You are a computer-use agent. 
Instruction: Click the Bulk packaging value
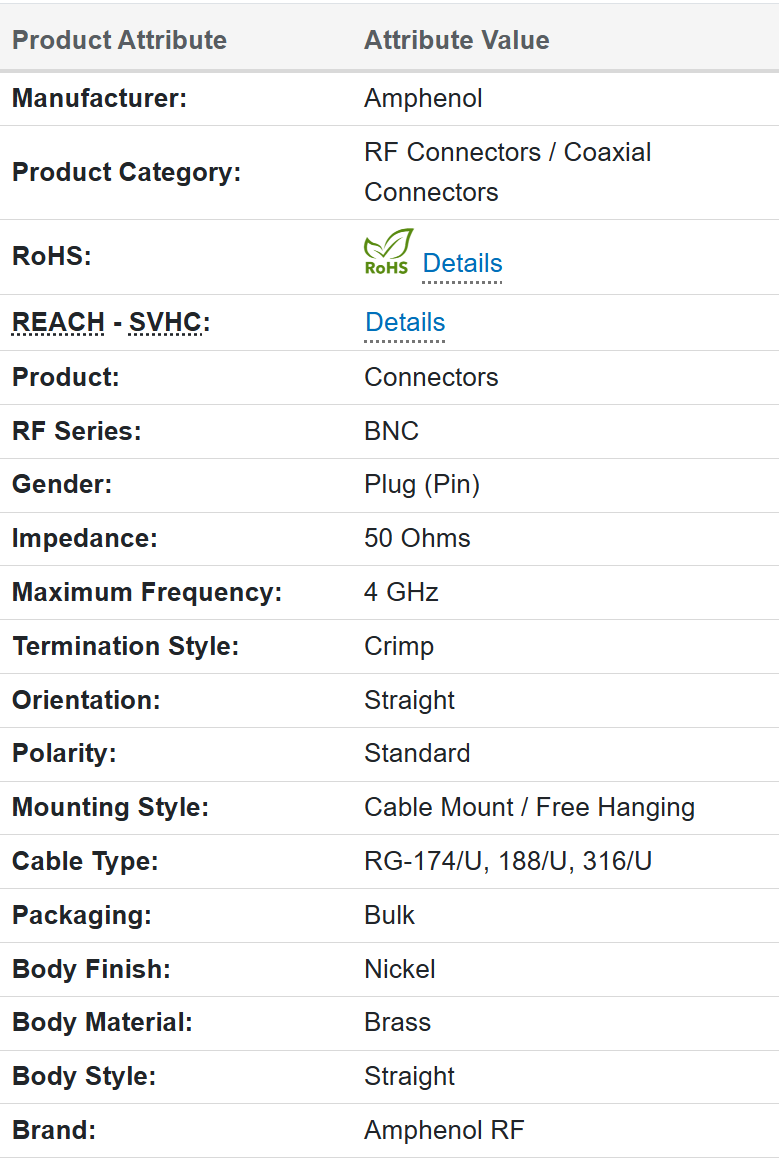point(389,915)
